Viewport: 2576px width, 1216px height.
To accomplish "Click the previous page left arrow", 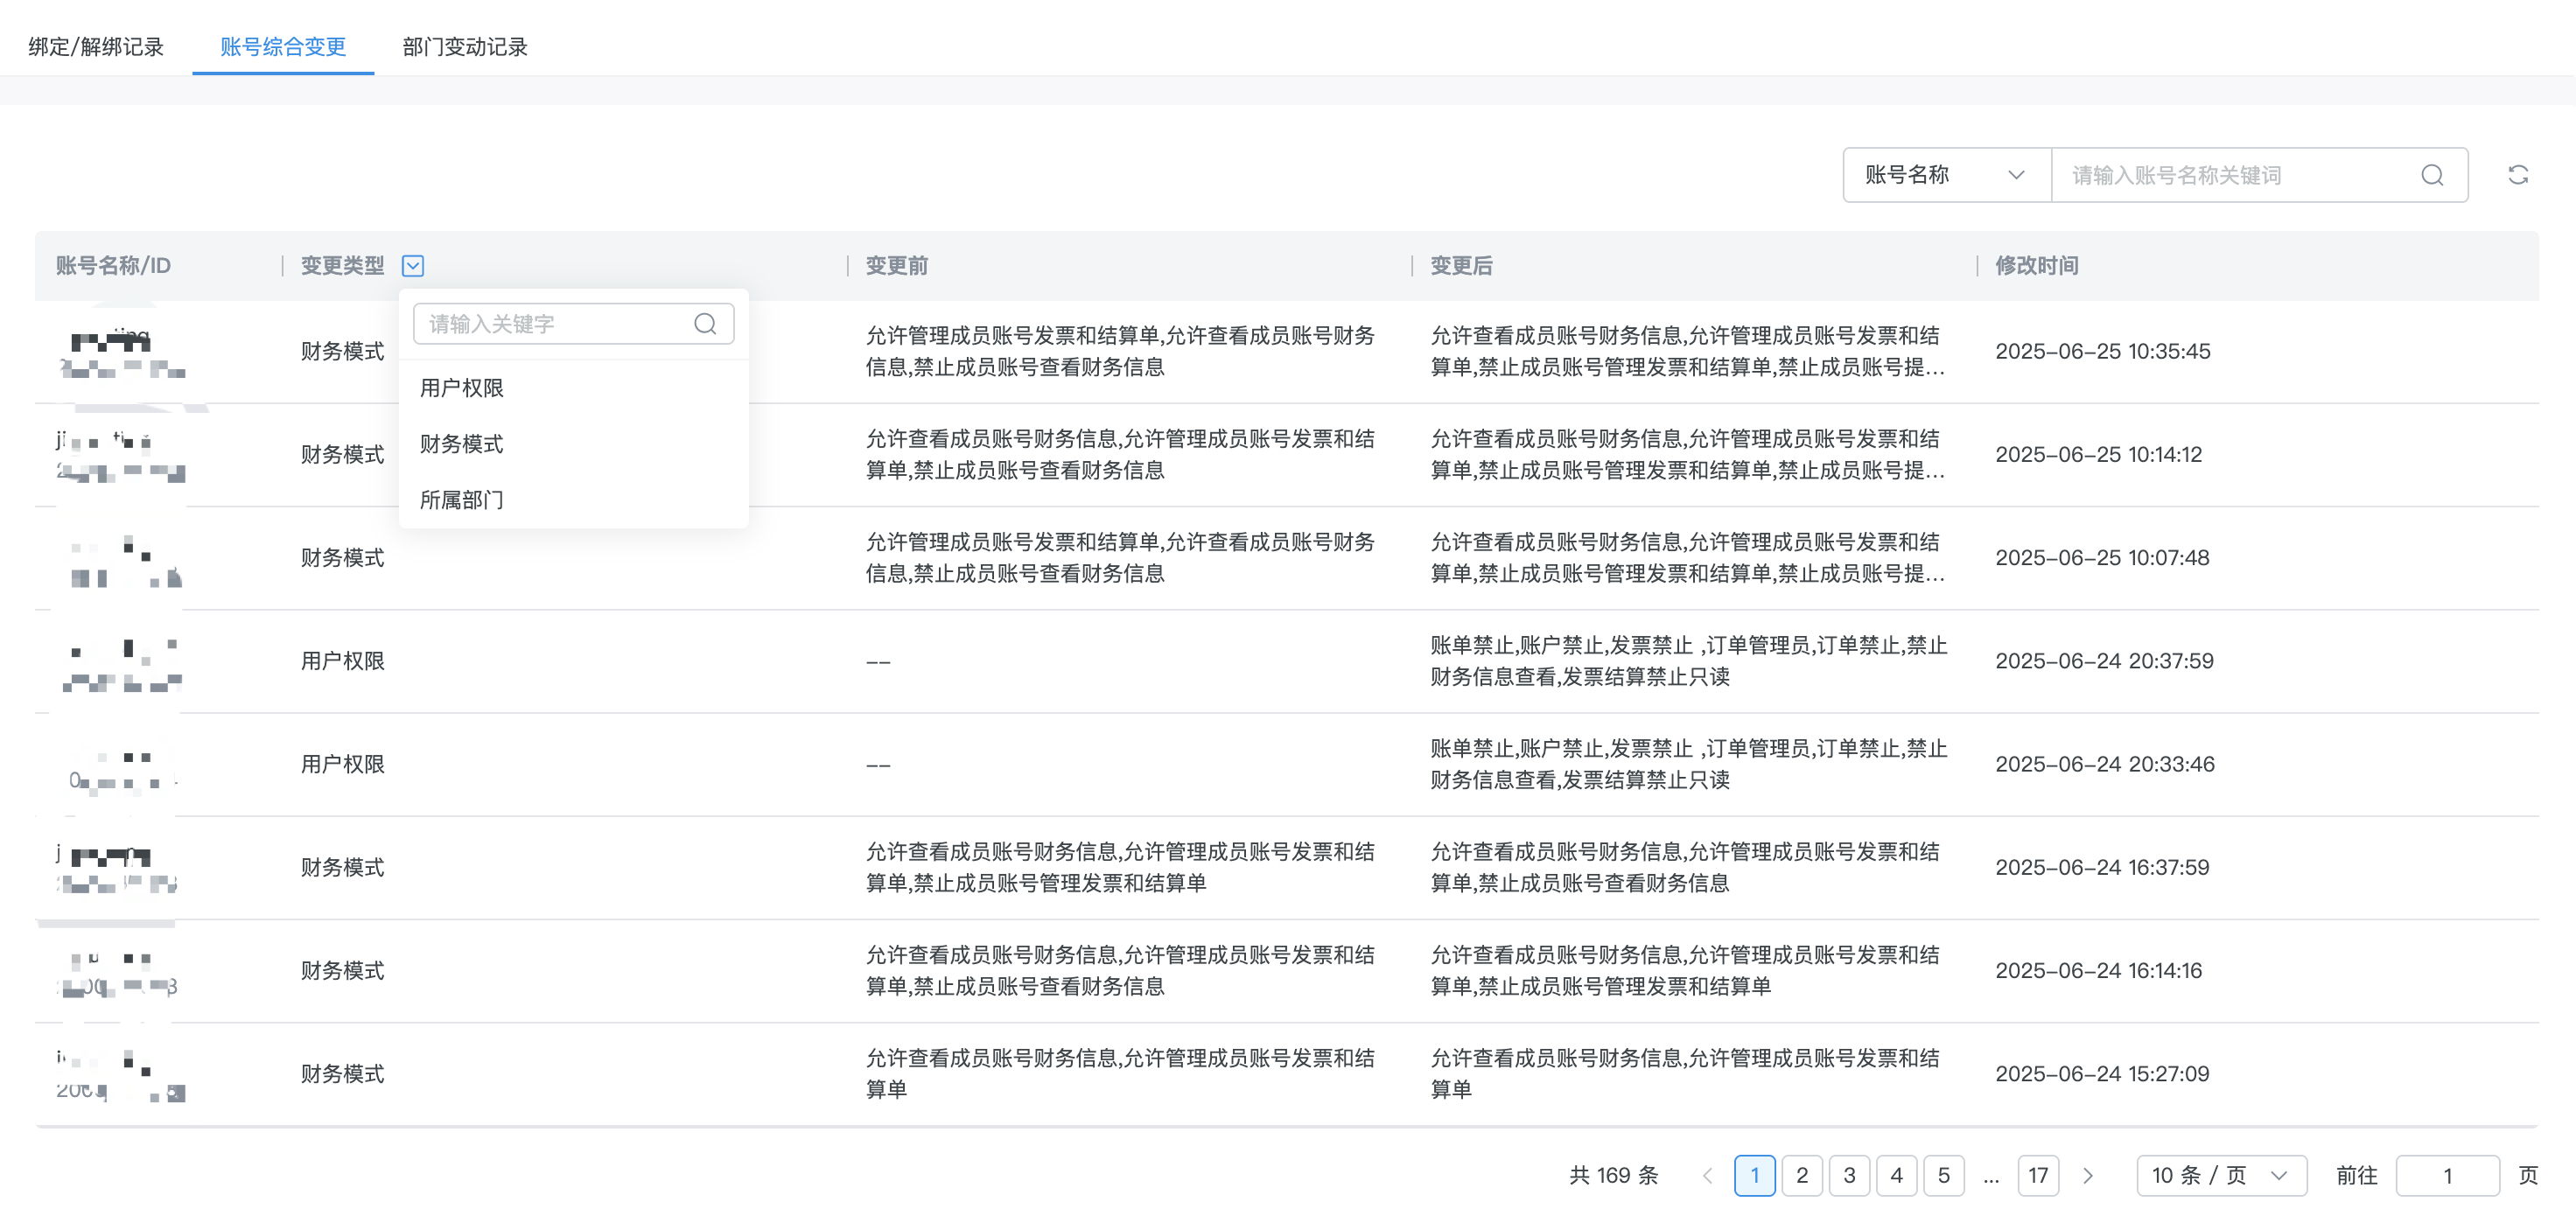I will [x=1707, y=1175].
